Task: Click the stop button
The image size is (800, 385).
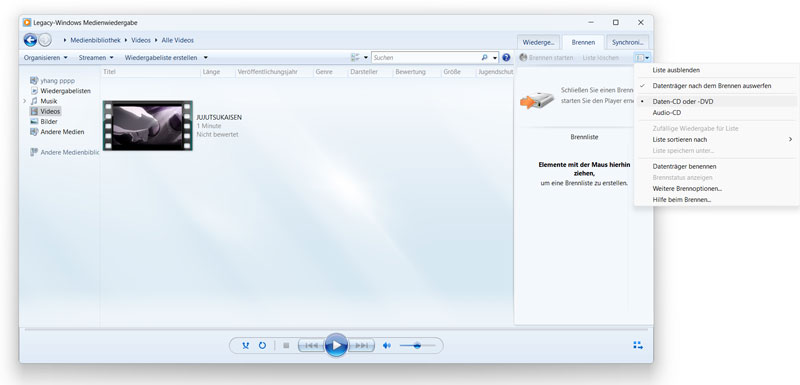Action: (286, 345)
